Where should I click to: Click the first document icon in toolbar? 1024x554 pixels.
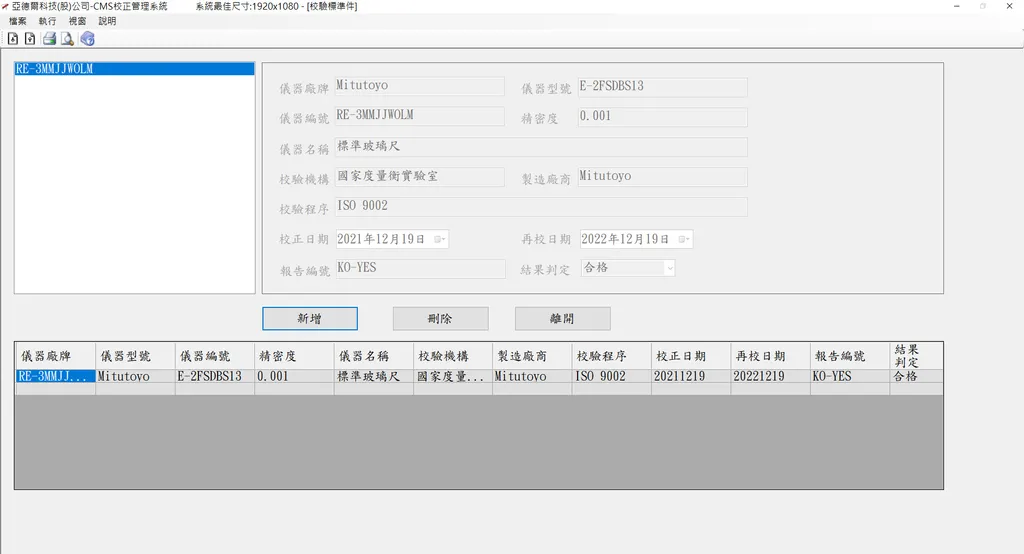point(13,39)
